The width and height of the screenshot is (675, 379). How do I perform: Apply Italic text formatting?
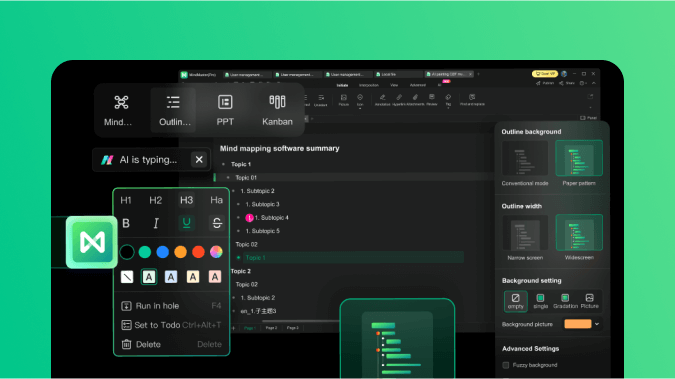coord(156,223)
